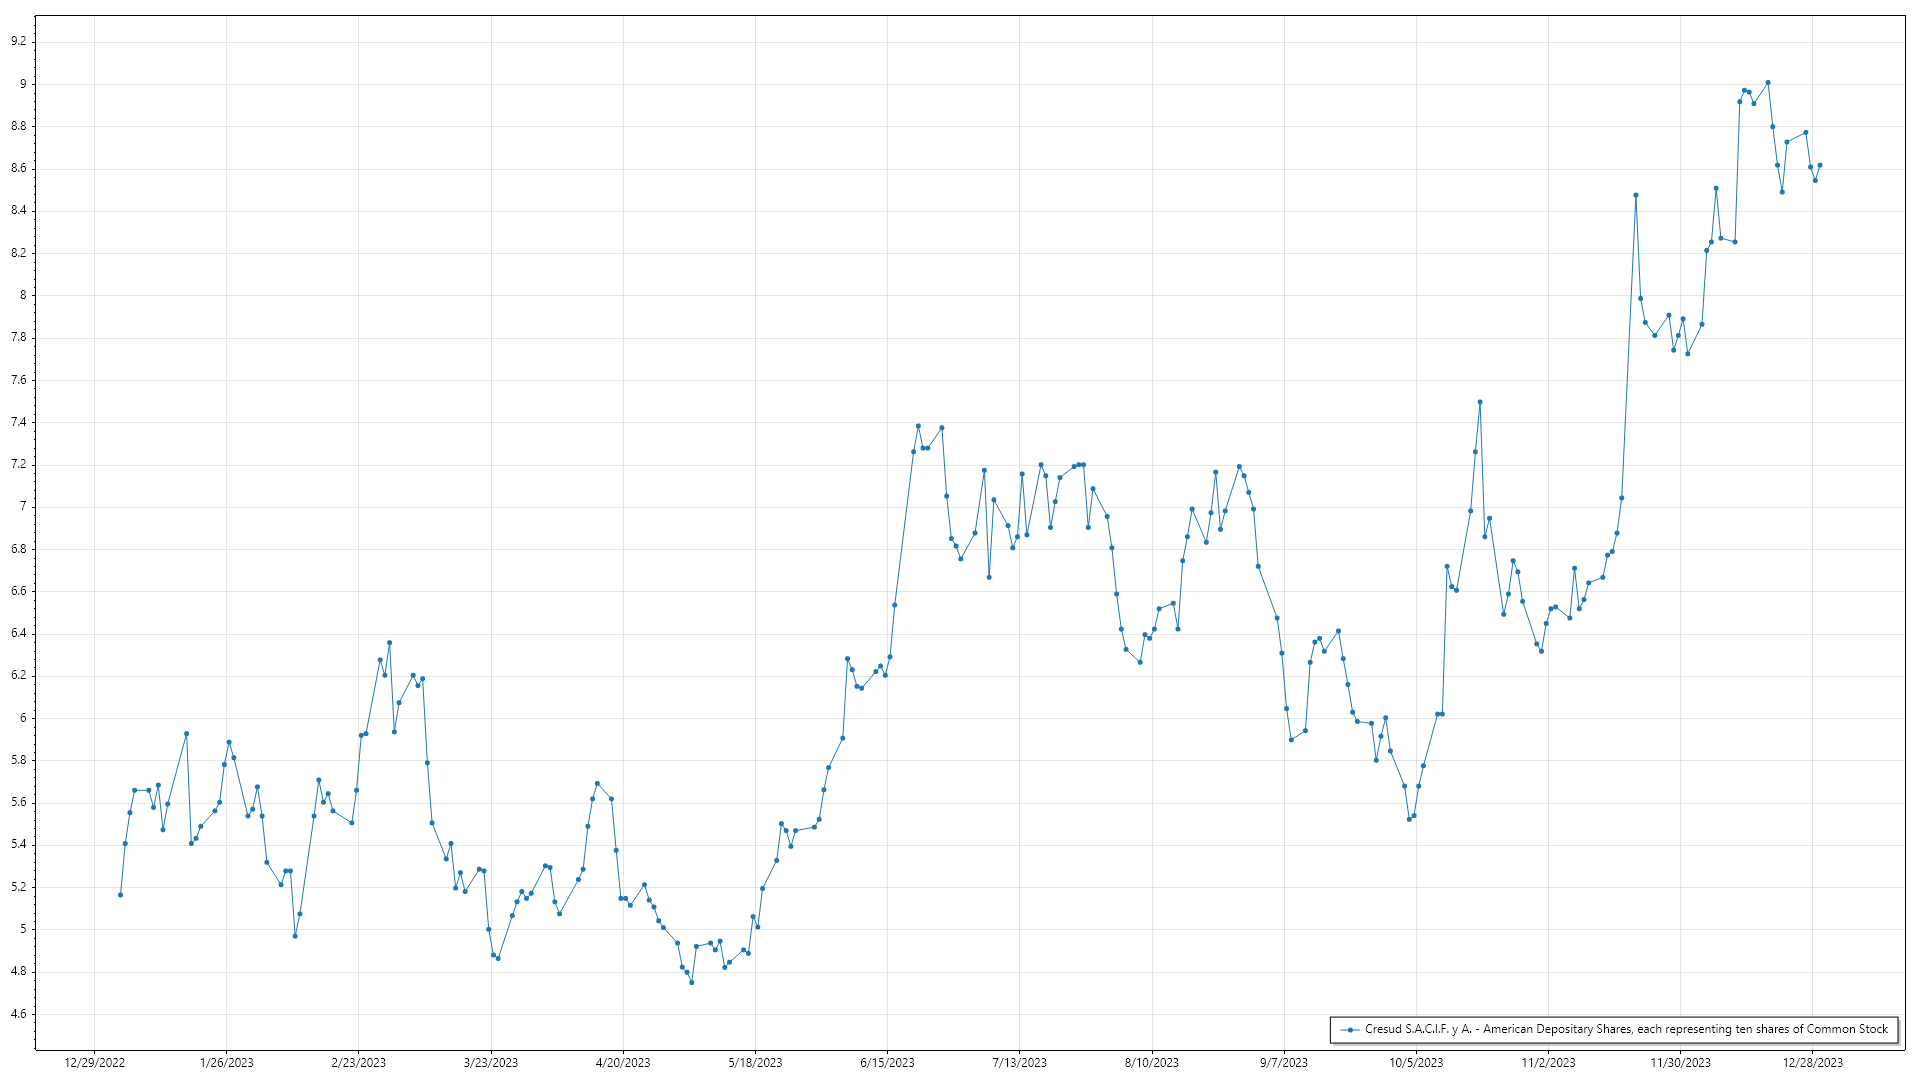
Task: Click the November spike point near 8.48
Action: [1636, 195]
